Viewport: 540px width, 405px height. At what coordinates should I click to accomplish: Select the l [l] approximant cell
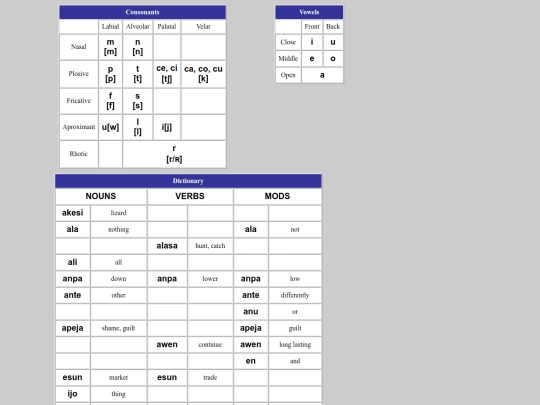tap(137, 127)
